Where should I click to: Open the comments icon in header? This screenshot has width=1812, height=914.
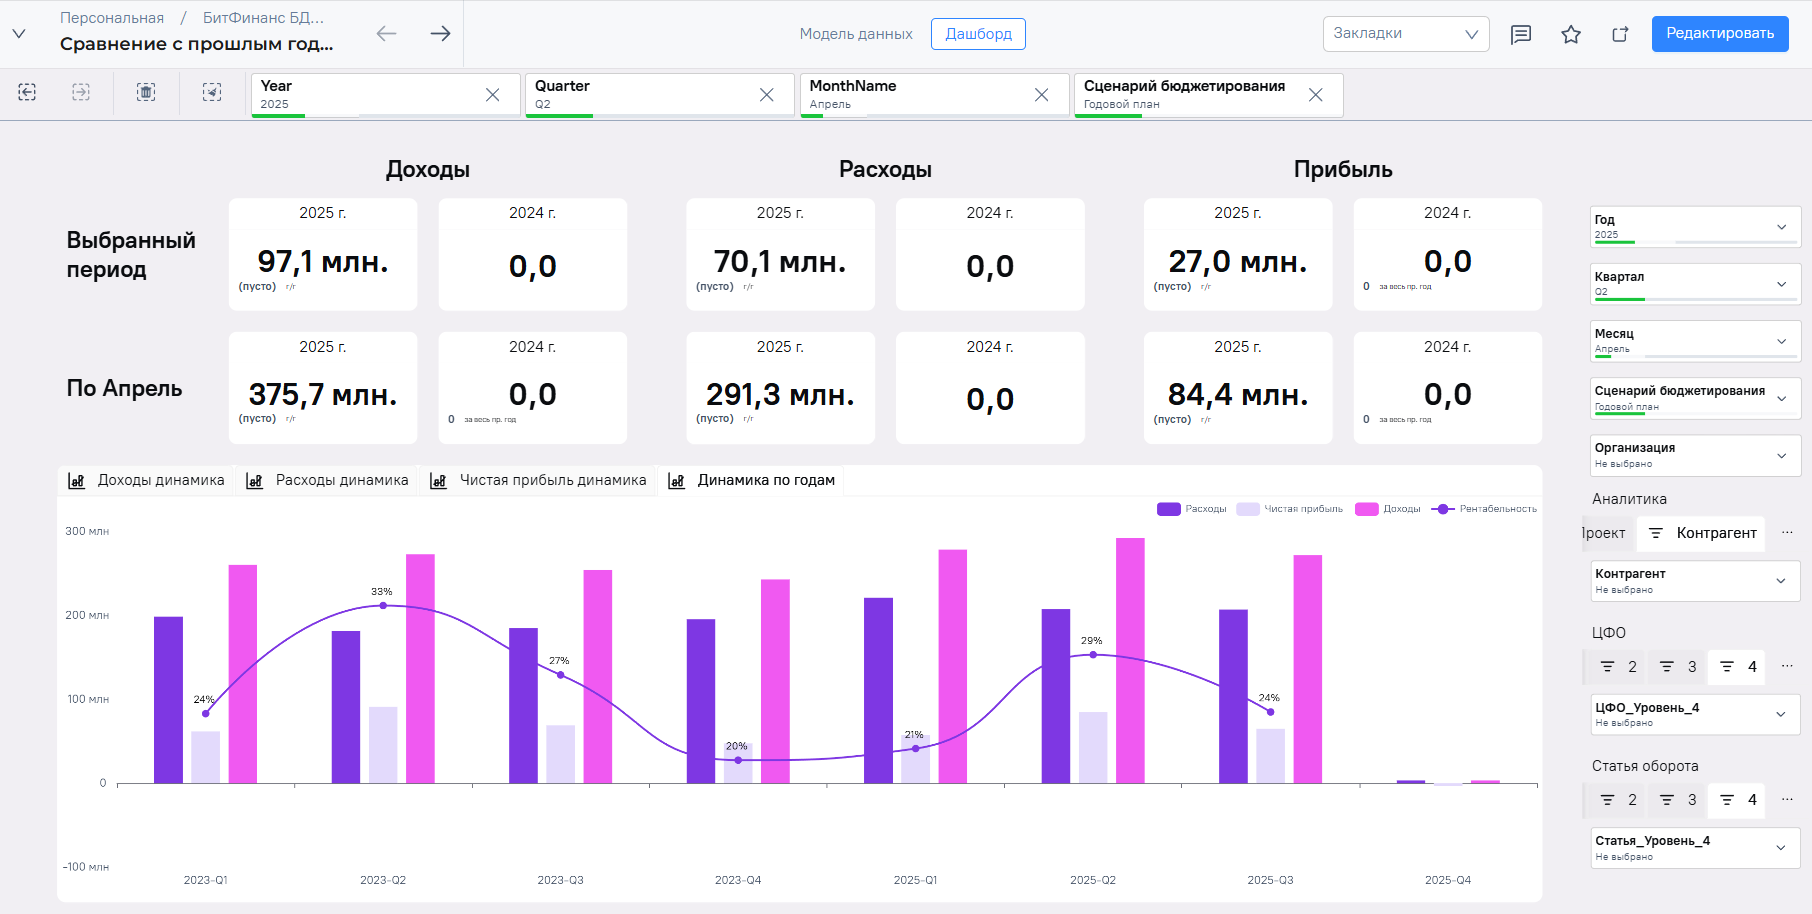(1521, 34)
